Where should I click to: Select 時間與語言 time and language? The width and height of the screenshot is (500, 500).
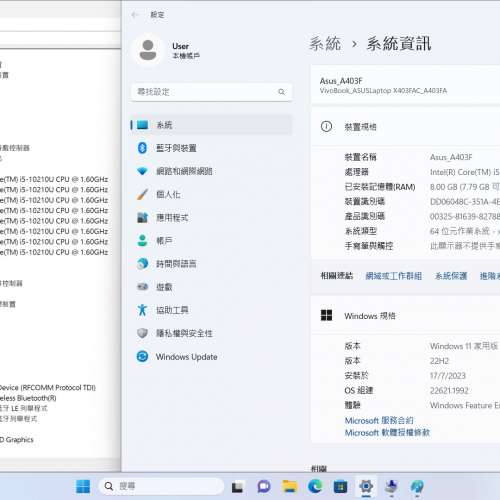(x=211, y=264)
